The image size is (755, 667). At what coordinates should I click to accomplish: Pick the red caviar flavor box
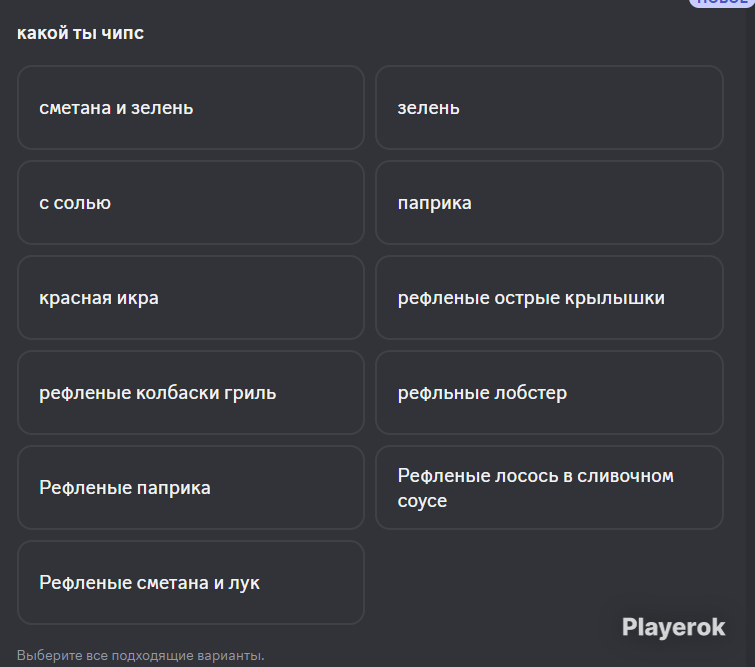191,297
